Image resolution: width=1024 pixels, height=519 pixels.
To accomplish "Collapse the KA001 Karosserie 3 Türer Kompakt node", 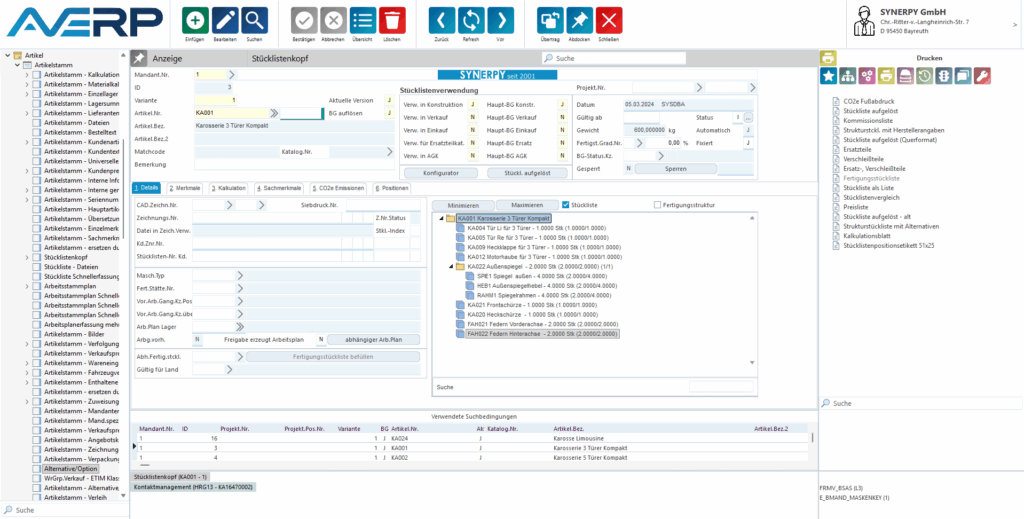I will tap(440, 218).
